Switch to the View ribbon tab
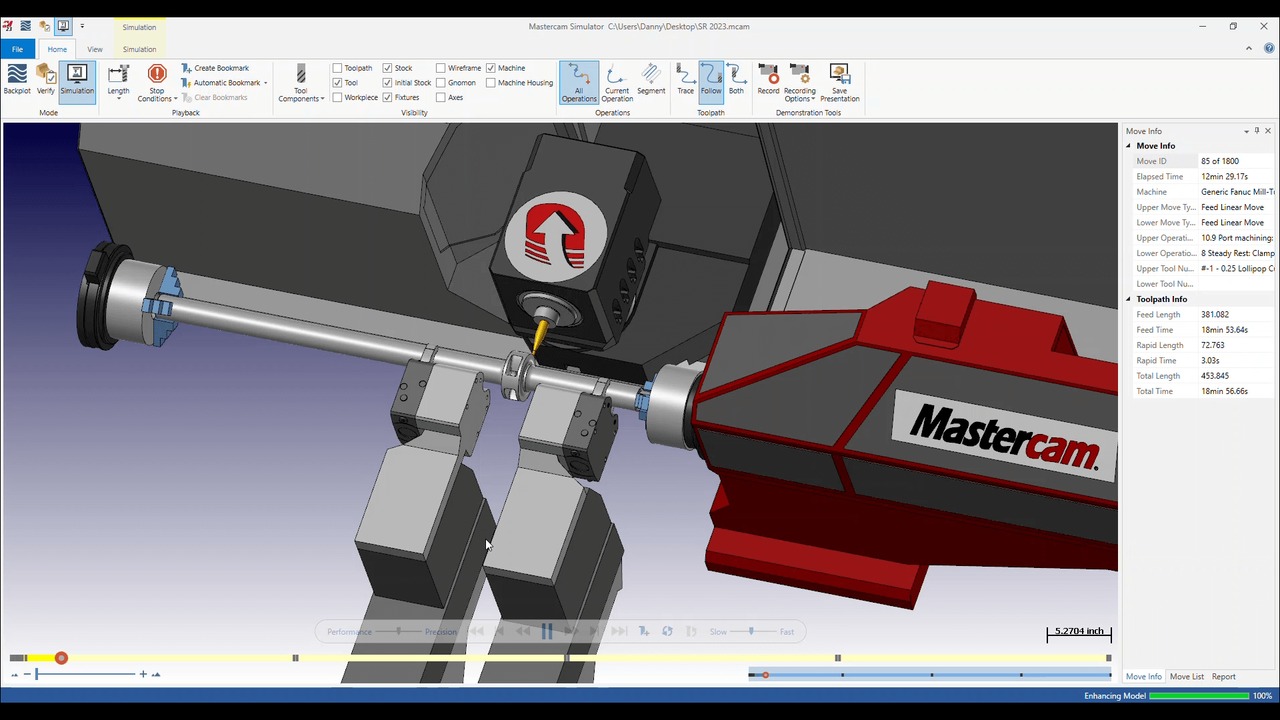The image size is (1280, 720). pos(95,49)
